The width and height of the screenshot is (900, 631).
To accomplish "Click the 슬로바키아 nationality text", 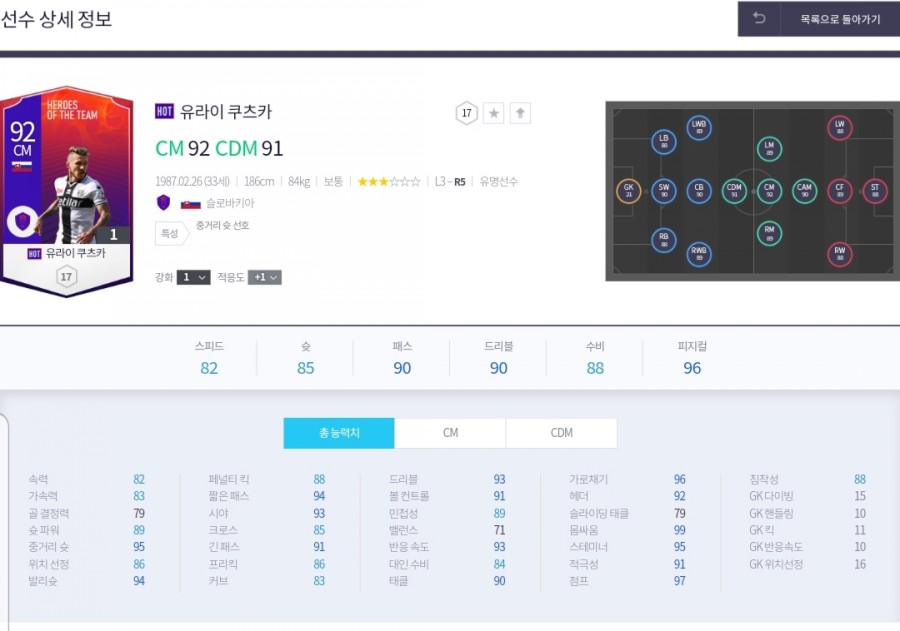I will coord(230,203).
